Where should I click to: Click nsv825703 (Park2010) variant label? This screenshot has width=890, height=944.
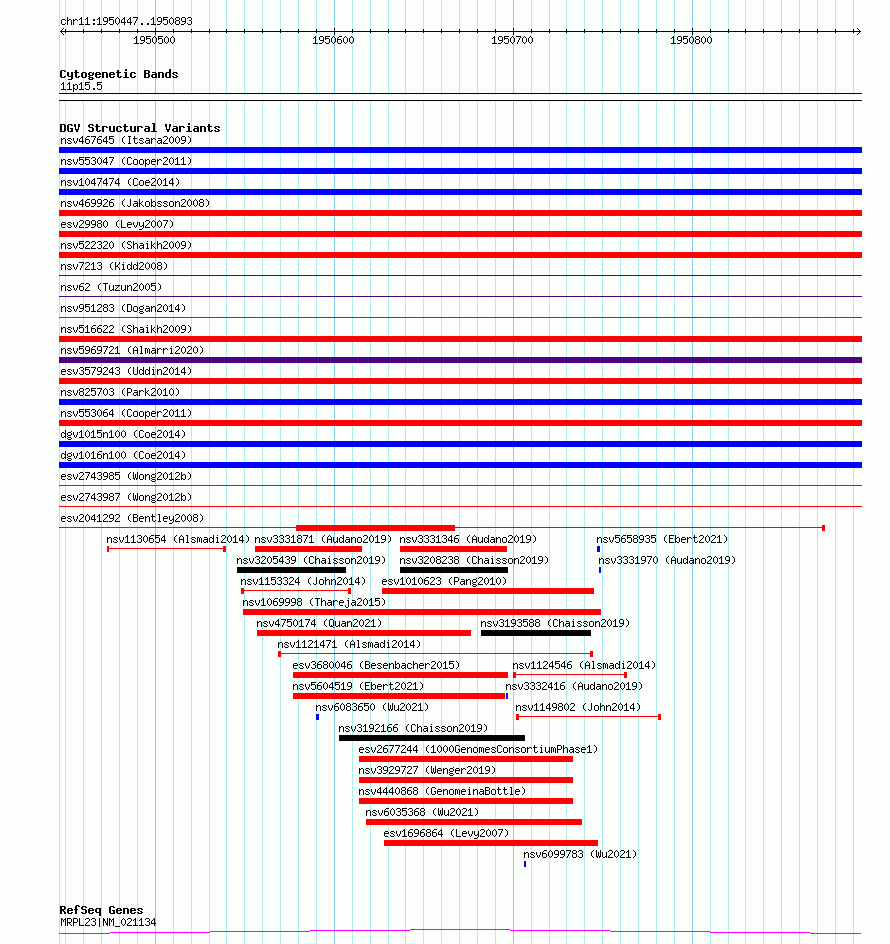120,393
